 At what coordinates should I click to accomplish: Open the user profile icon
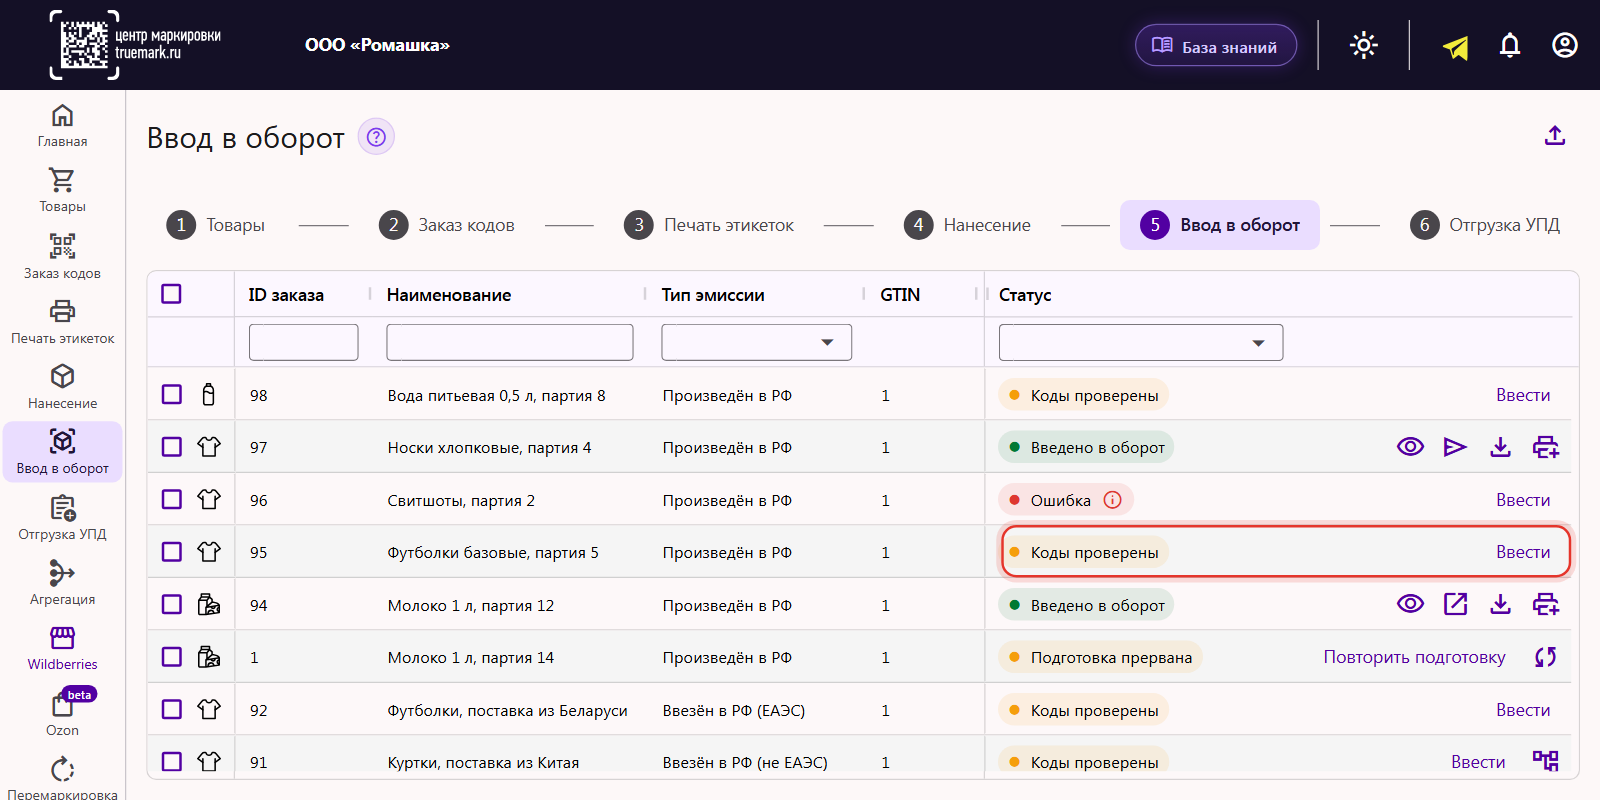click(x=1565, y=45)
